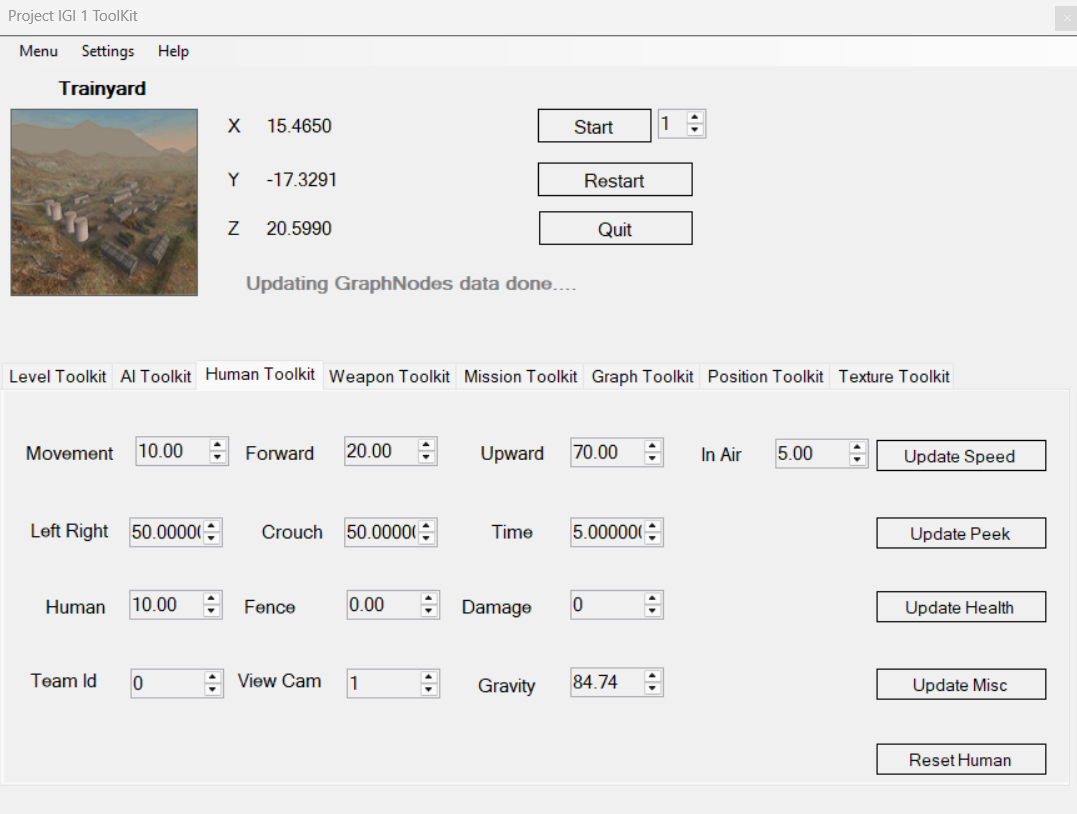This screenshot has height=814, width=1077.
Task: Increase the peek Time value
Action: pos(653,526)
